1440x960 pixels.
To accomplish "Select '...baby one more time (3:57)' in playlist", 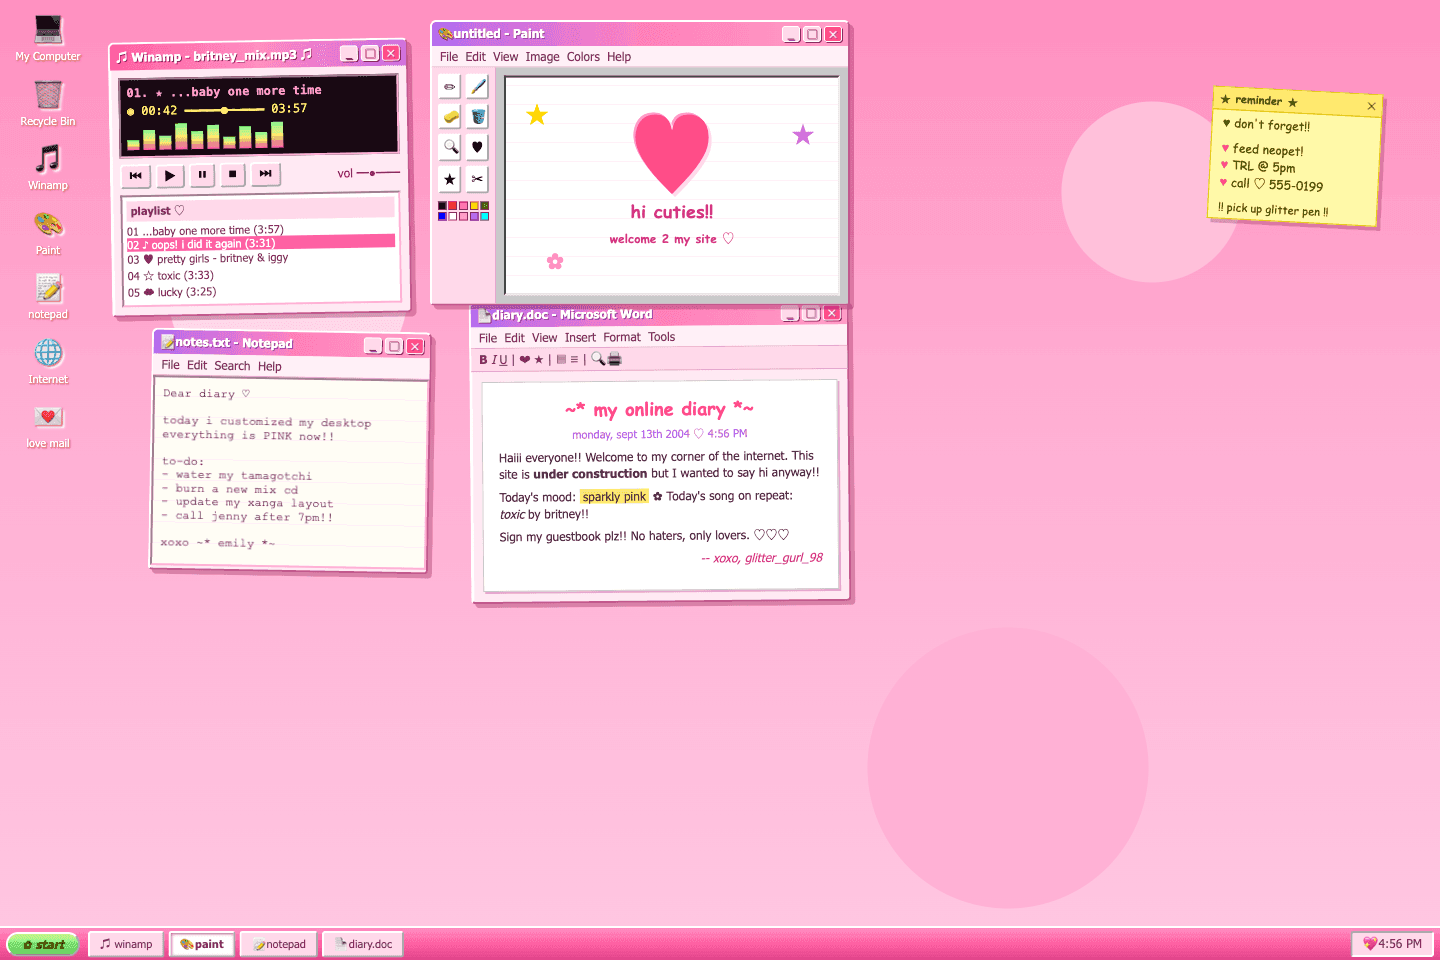I will pos(260,230).
